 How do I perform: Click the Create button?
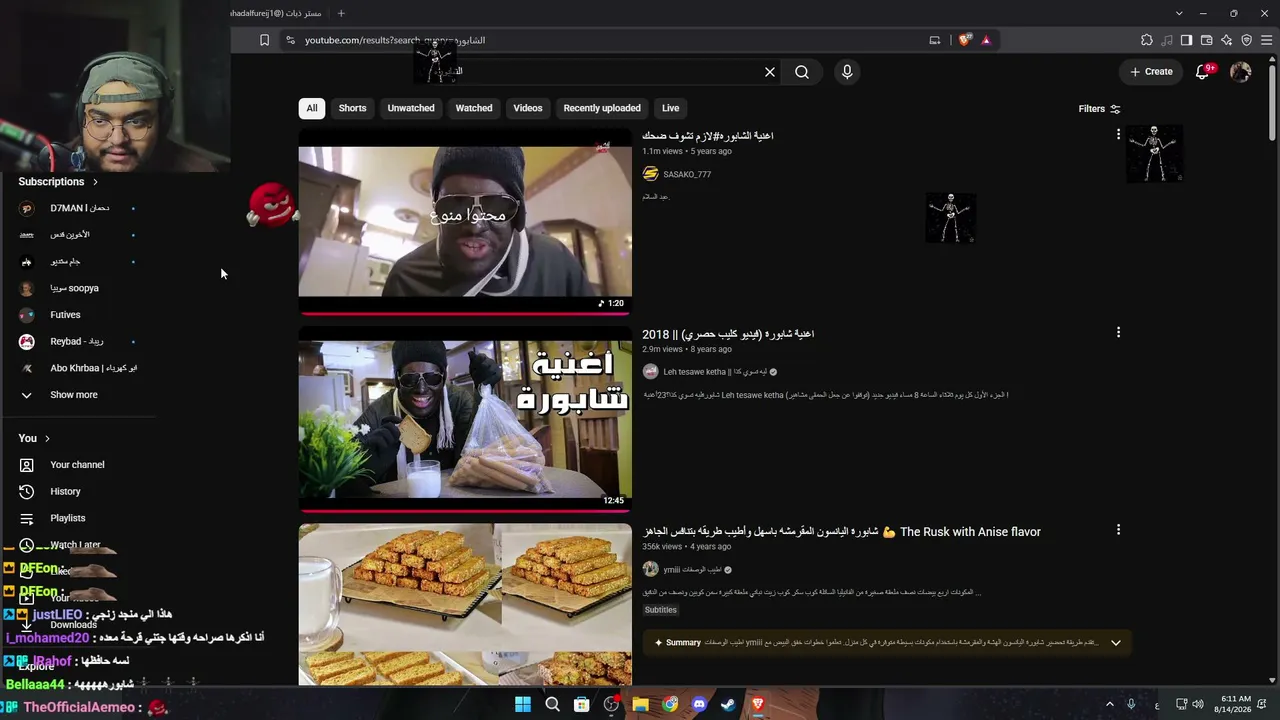(1151, 72)
